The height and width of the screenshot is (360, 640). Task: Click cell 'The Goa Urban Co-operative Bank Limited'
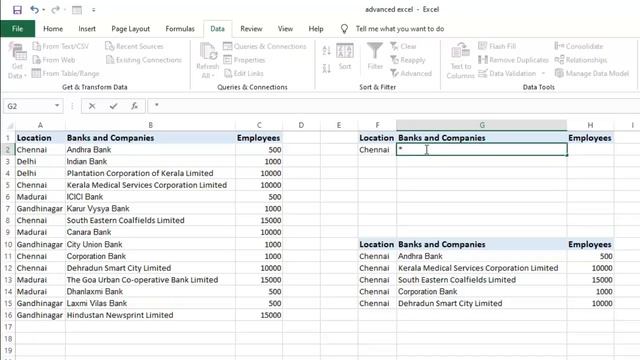pos(150,280)
